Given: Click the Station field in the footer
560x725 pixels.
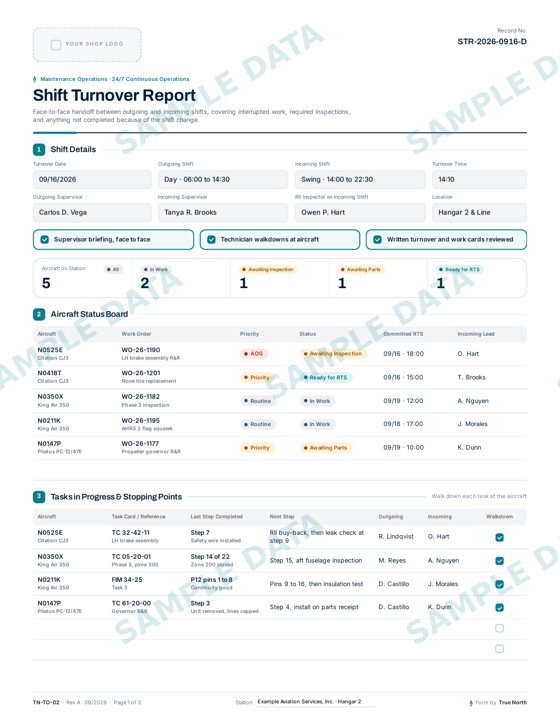Looking at the screenshot, I should pyautogui.click(x=315, y=702).
